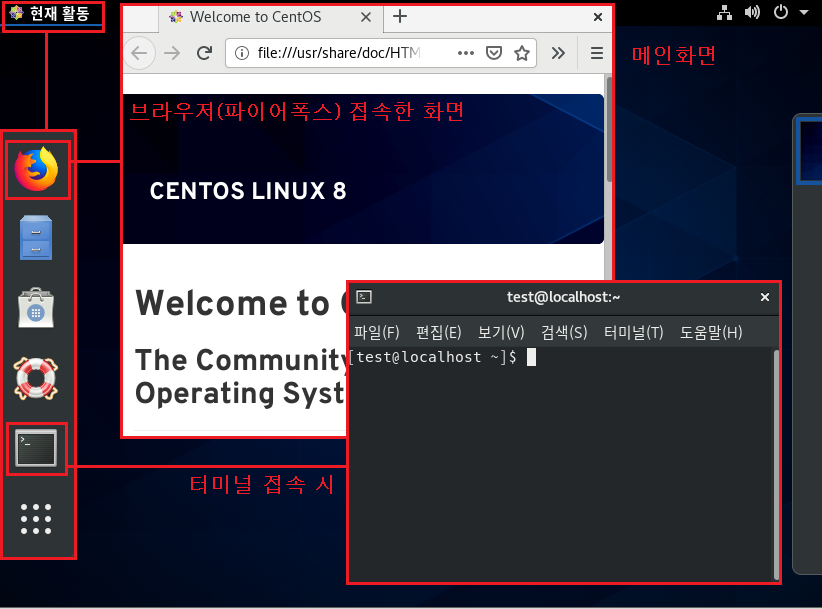Click the power icon in top bar
Viewport: 822px width, 609px height.
pyautogui.click(x=781, y=12)
